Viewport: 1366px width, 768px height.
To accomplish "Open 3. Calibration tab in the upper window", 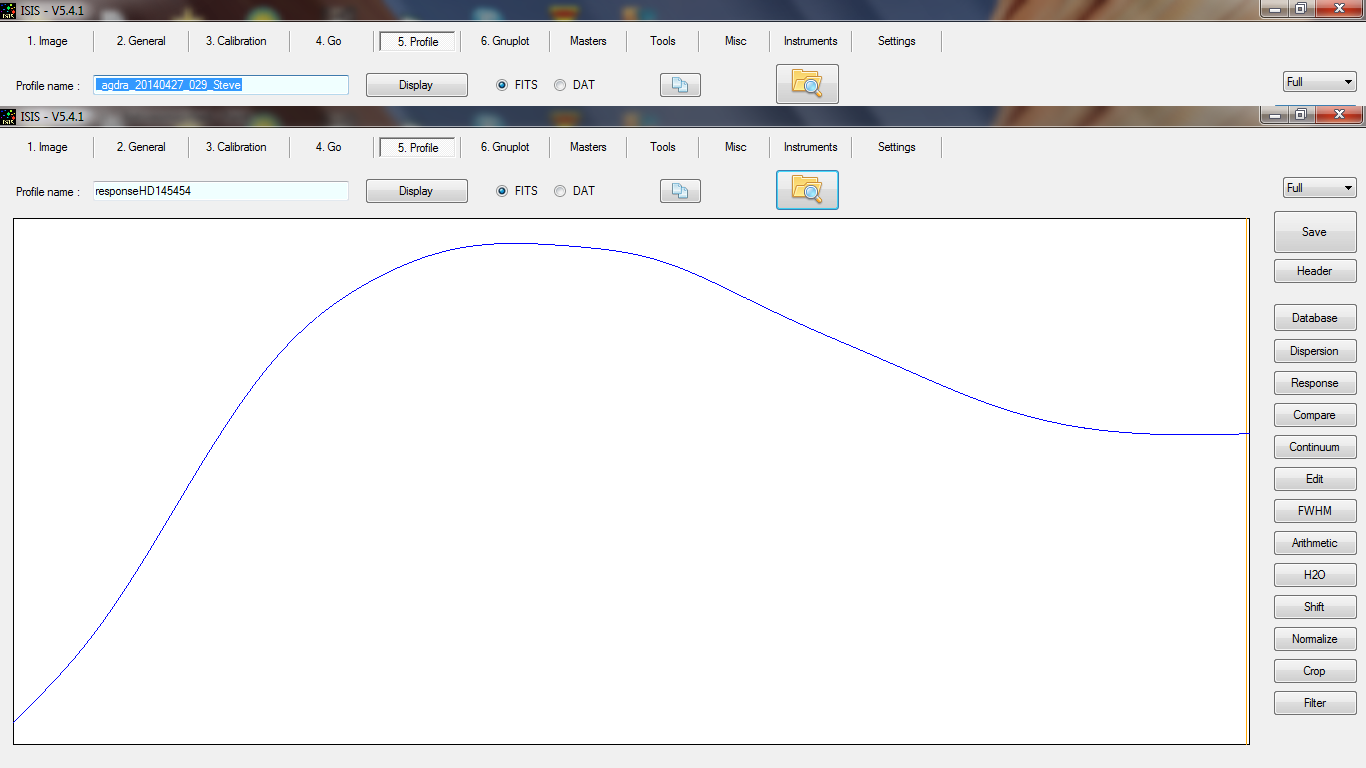I will click(x=236, y=41).
